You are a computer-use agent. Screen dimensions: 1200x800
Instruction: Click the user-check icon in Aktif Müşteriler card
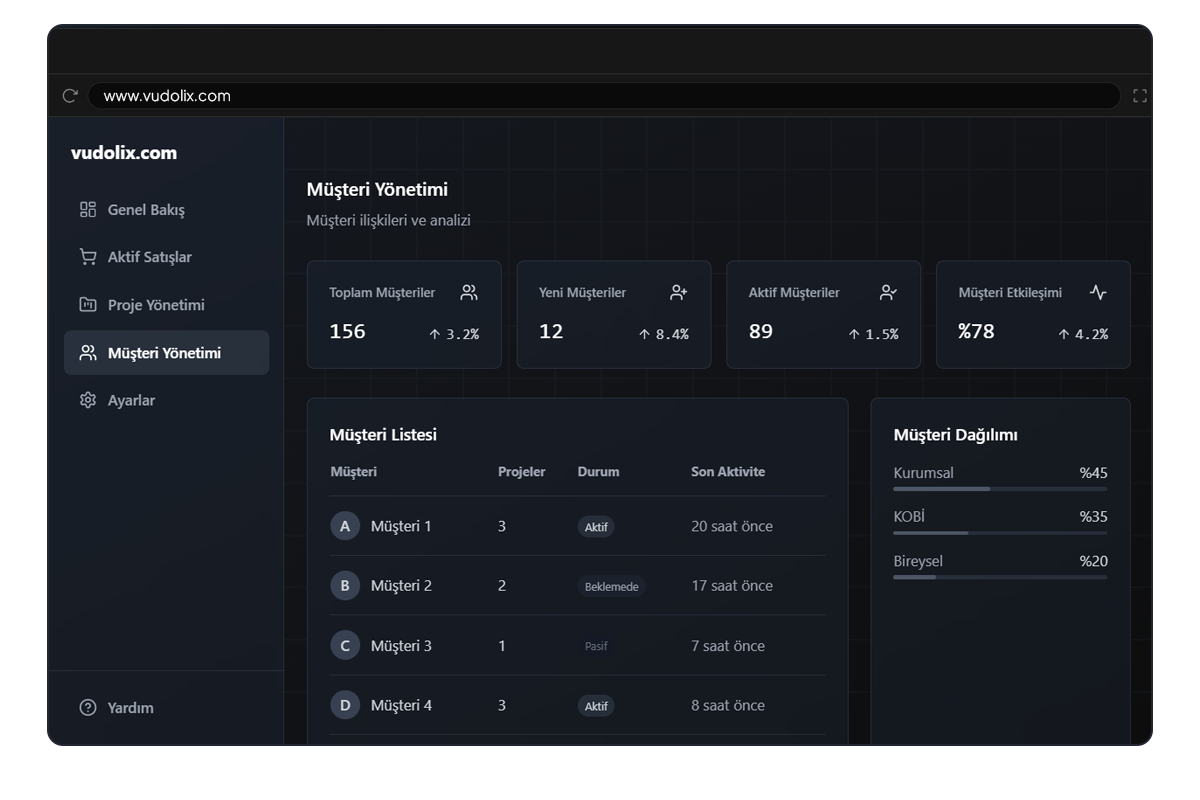(x=888, y=293)
